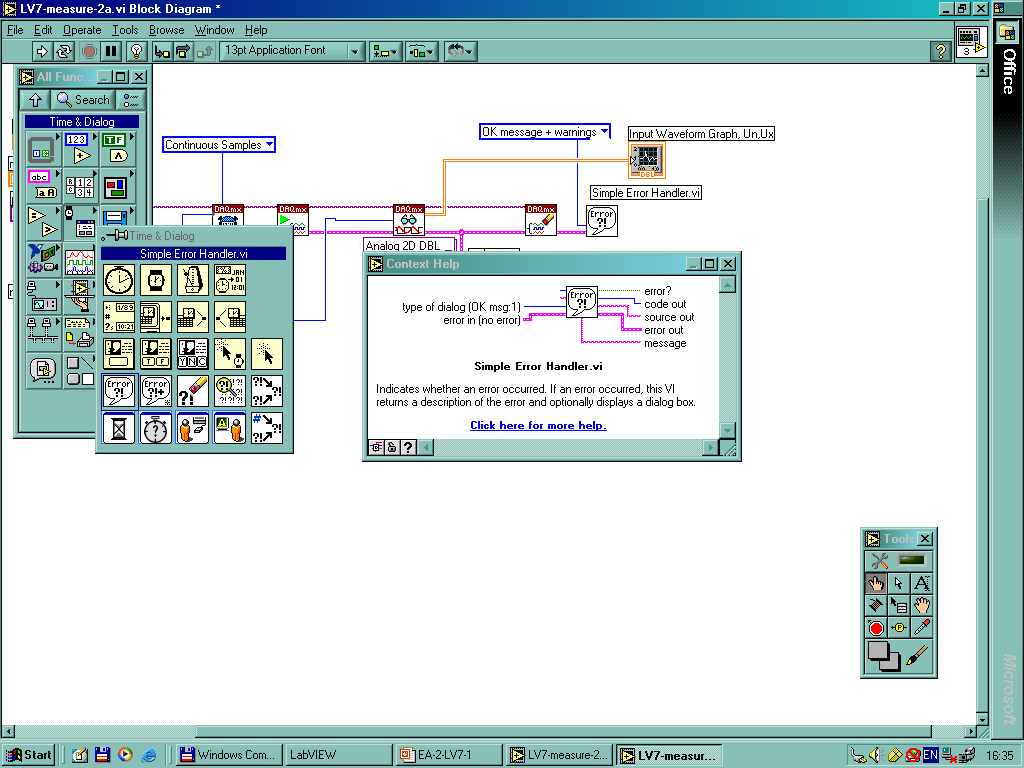Viewport: 1024px width, 768px height.
Task: Click the foreground/background color swatch in Tools
Action: click(x=883, y=656)
